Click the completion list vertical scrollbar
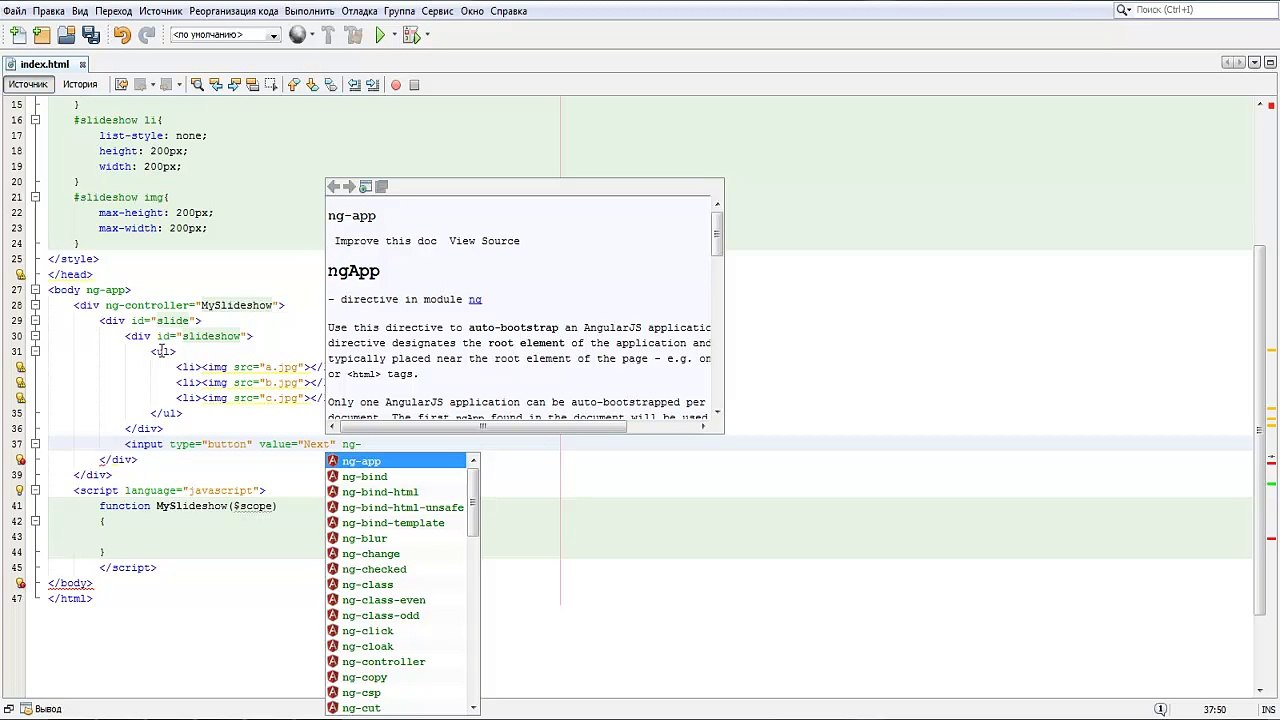 tap(474, 500)
